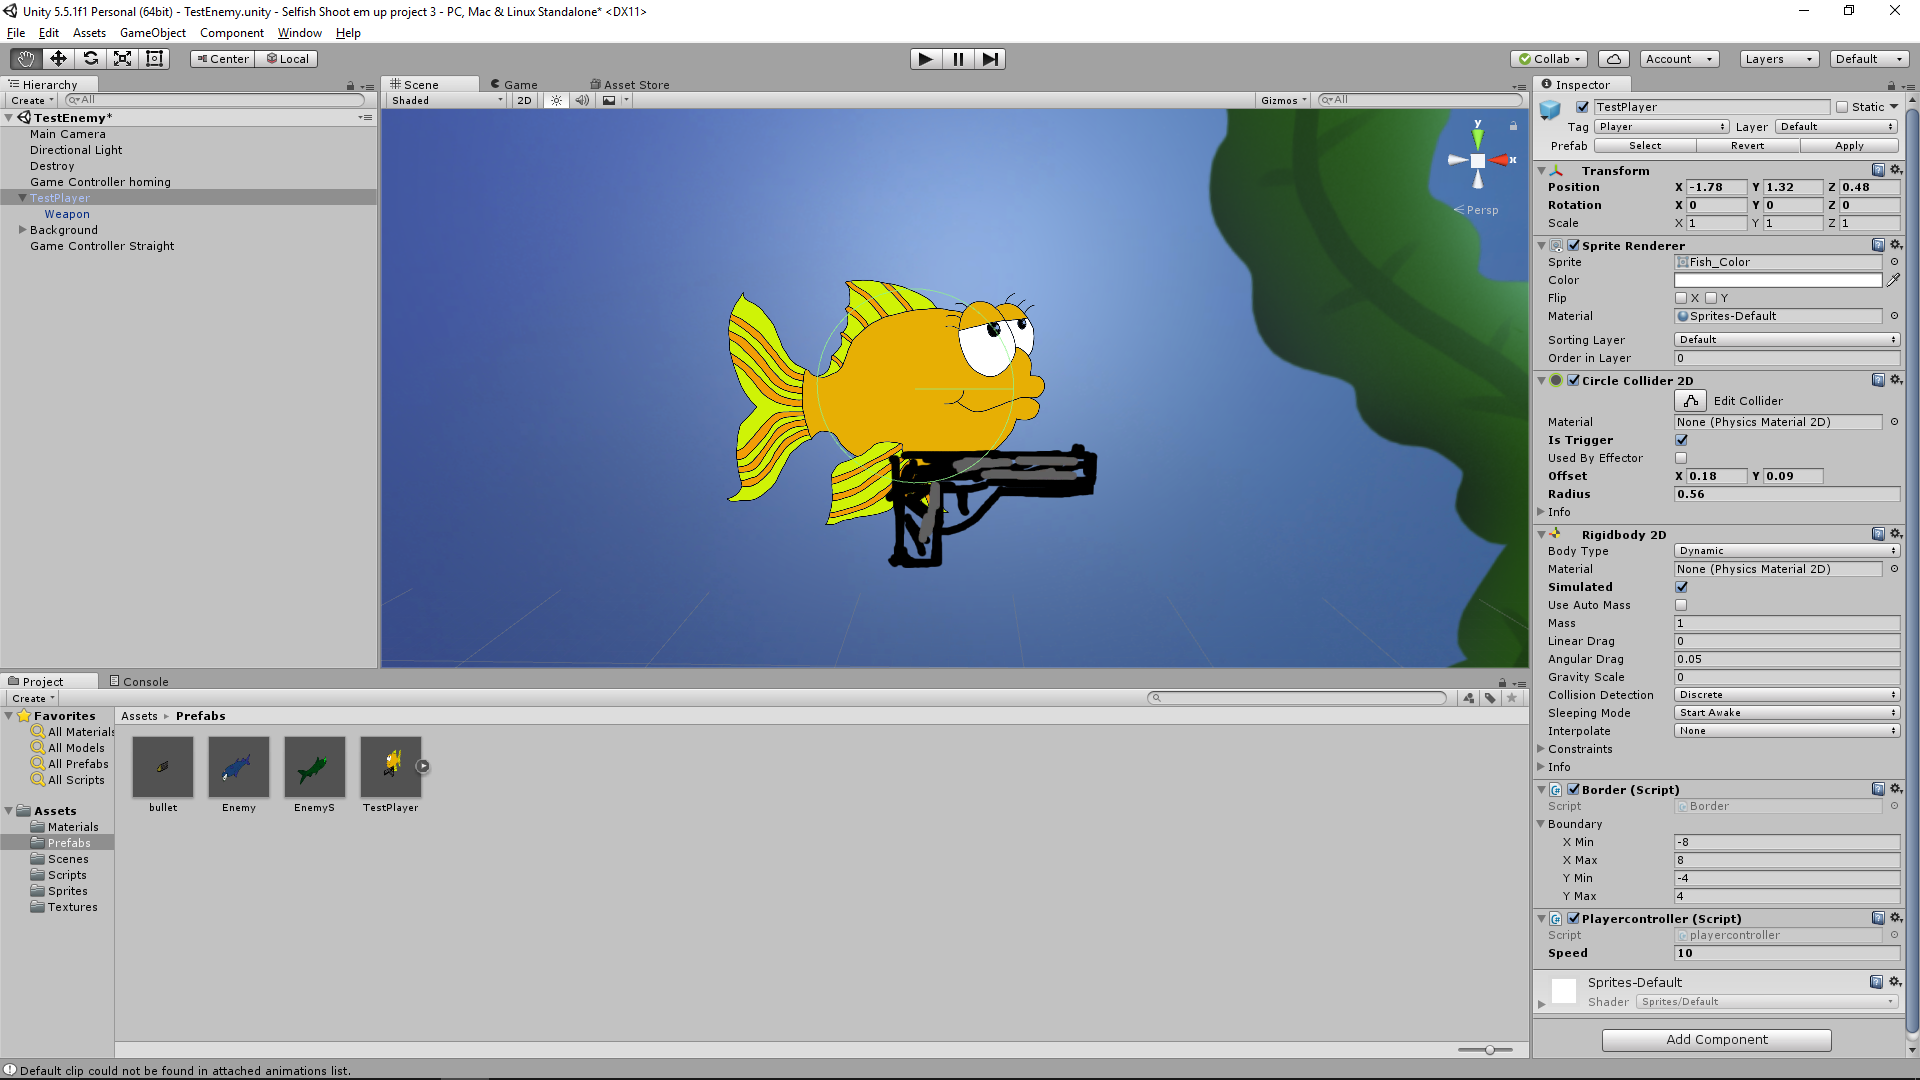
Task: Select the Move tool
Action: (58, 59)
